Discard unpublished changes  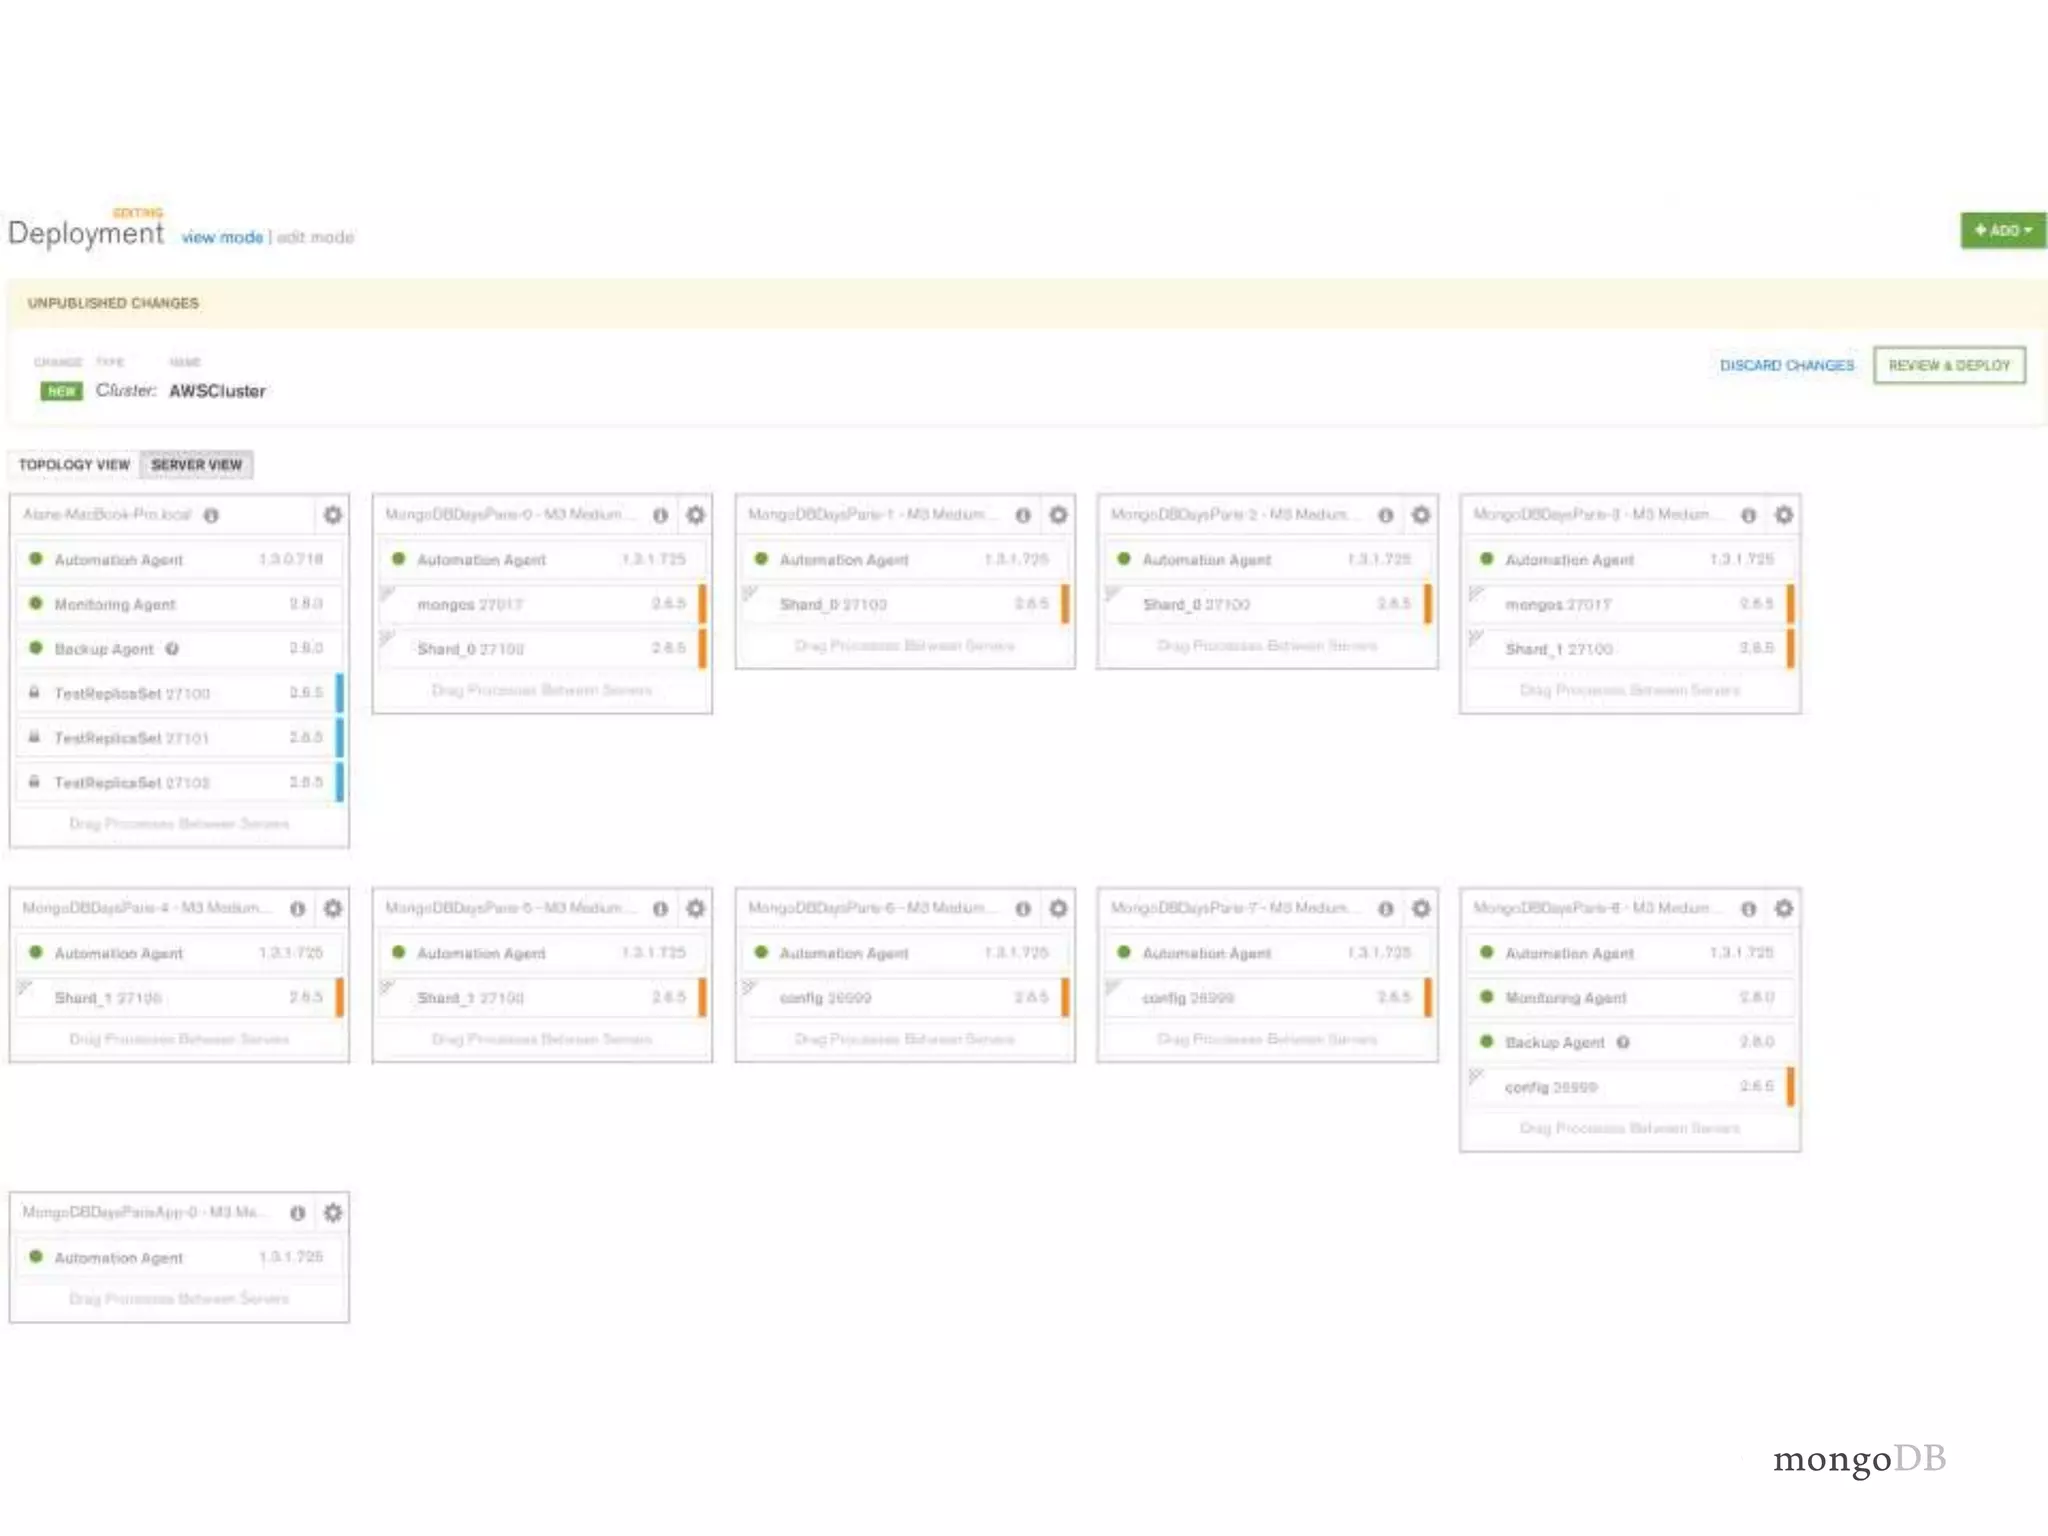point(1787,365)
